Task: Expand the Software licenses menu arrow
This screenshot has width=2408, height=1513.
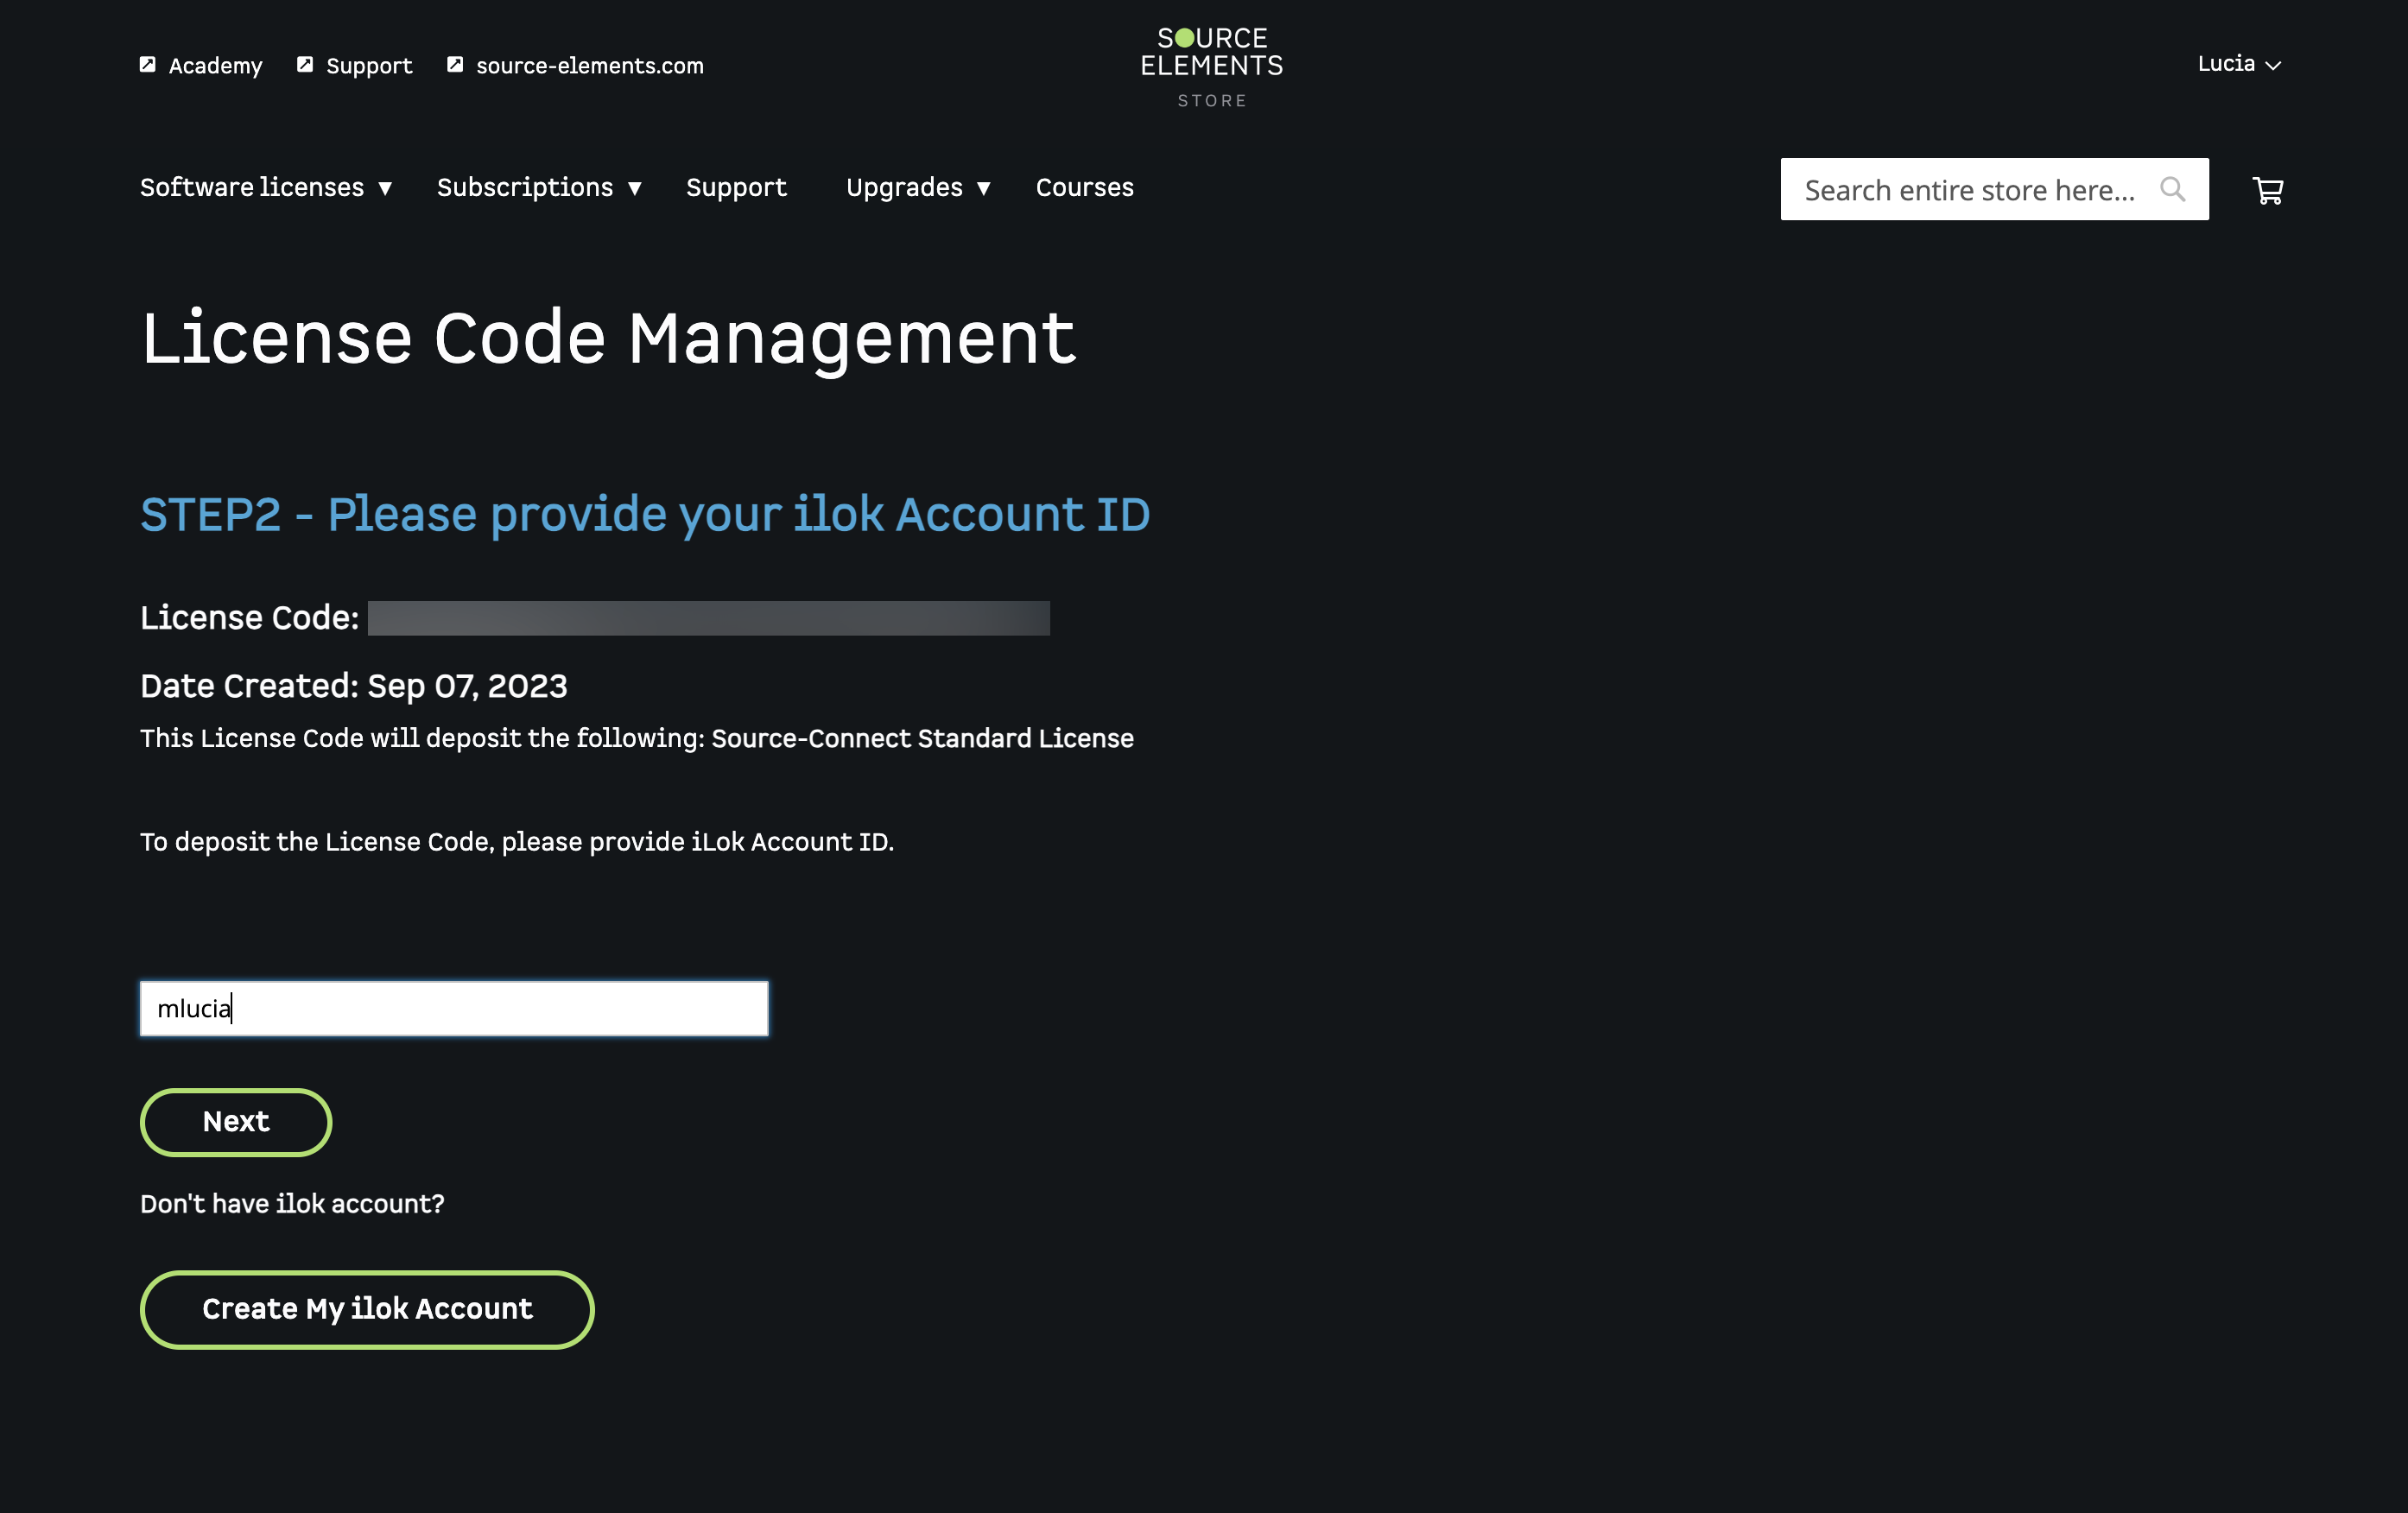Action: [385, 188]
